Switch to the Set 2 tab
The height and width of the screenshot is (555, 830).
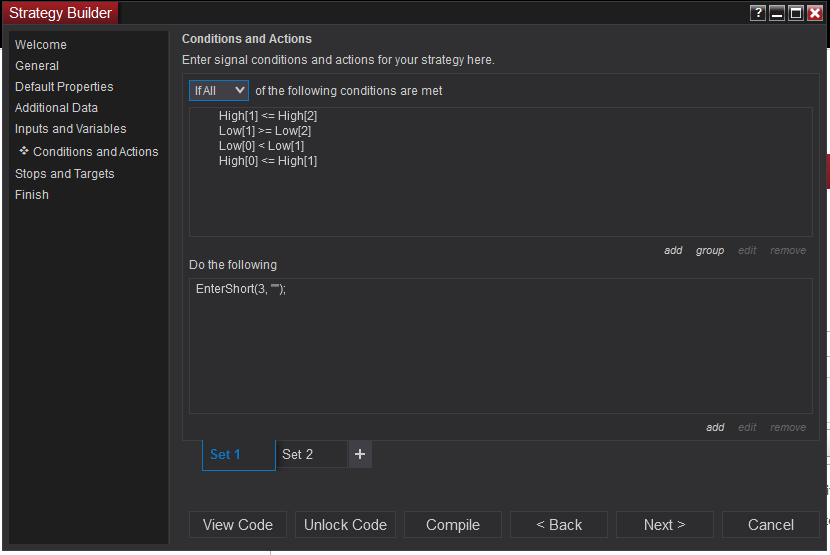coord(298,454)
